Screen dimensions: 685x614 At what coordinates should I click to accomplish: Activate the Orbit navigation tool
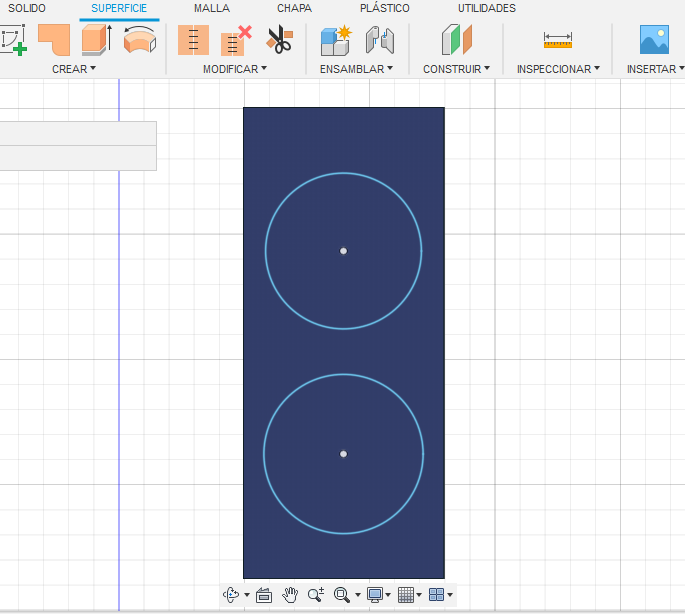(x=231, y=594)
